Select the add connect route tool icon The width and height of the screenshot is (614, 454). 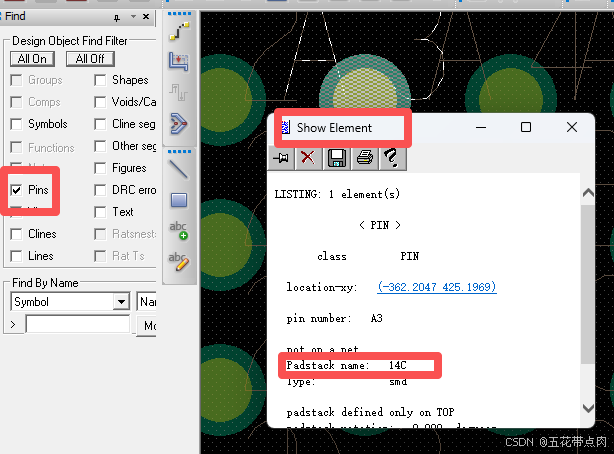pos(179,31)
